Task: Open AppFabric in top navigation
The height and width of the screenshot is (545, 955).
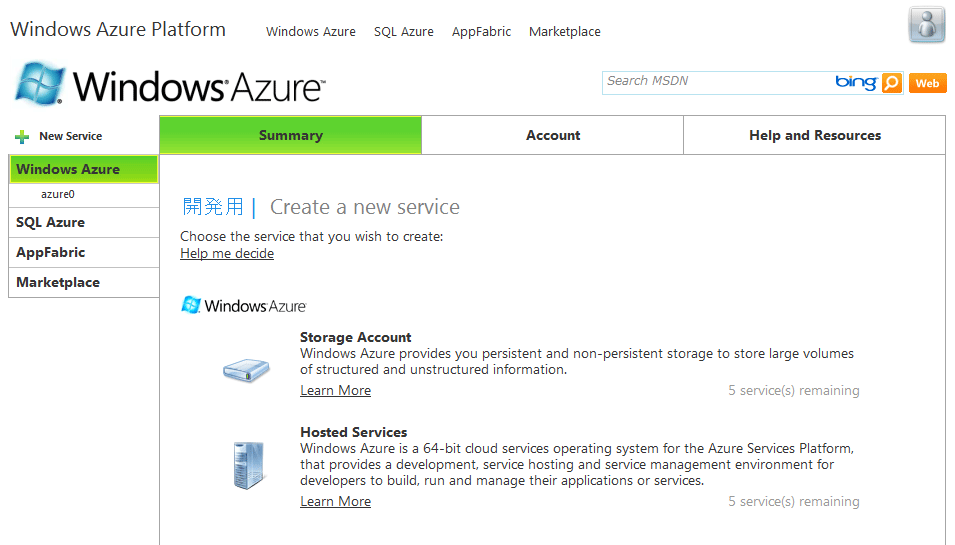Action: pos(481,32)
